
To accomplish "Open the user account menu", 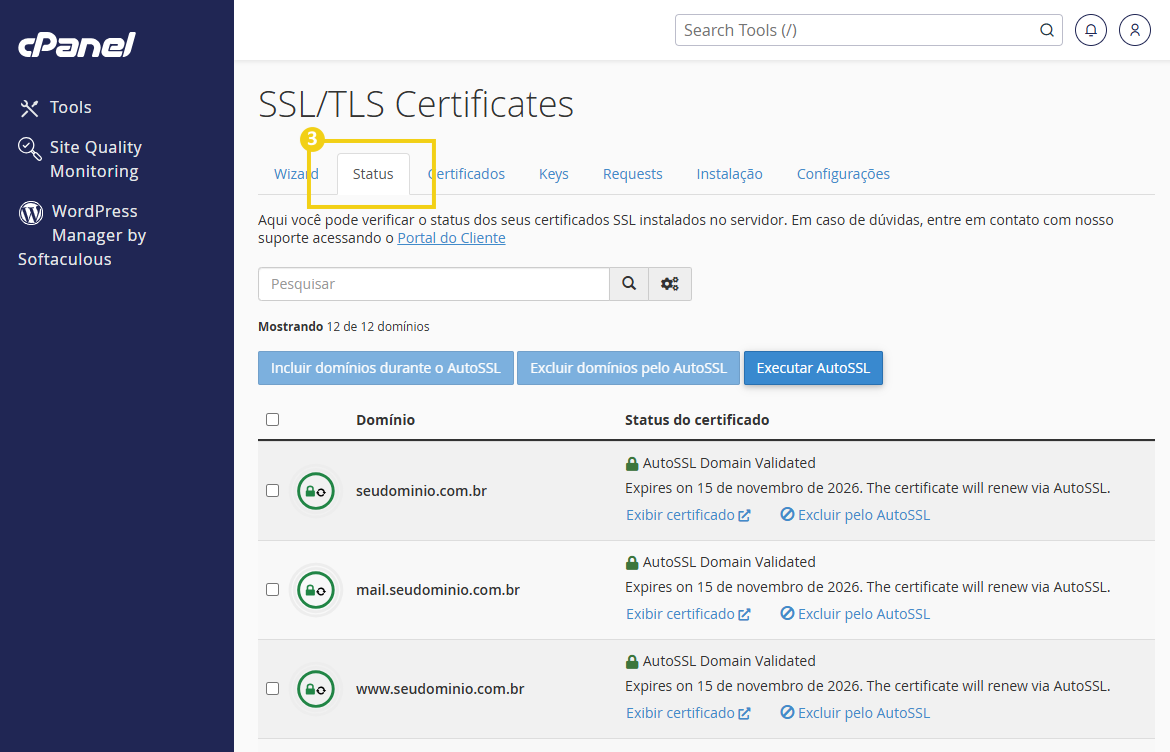I will (x=1135, y=31).
